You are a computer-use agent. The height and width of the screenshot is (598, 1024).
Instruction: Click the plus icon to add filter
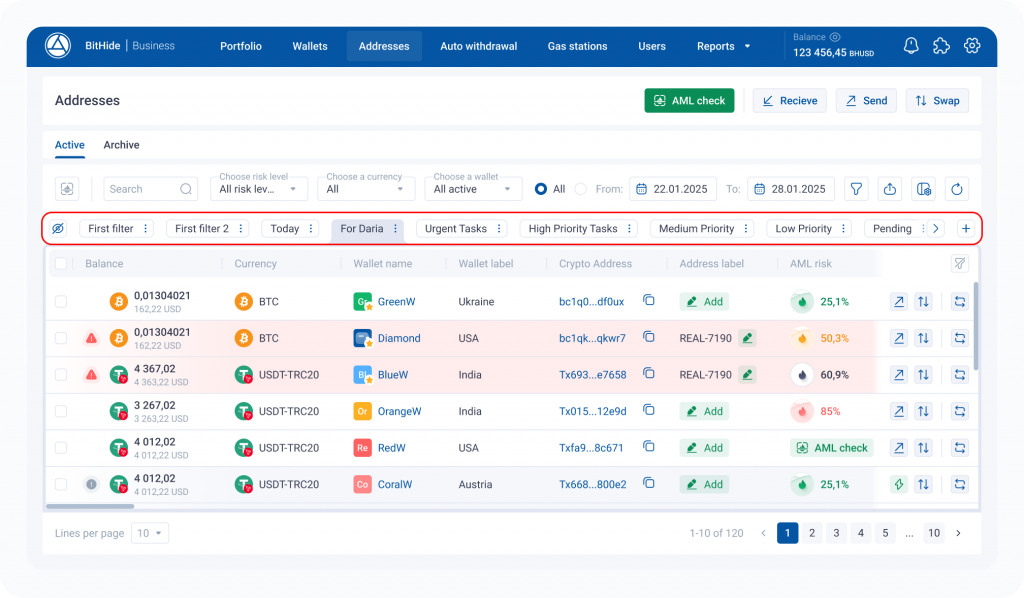pos(966,229)
